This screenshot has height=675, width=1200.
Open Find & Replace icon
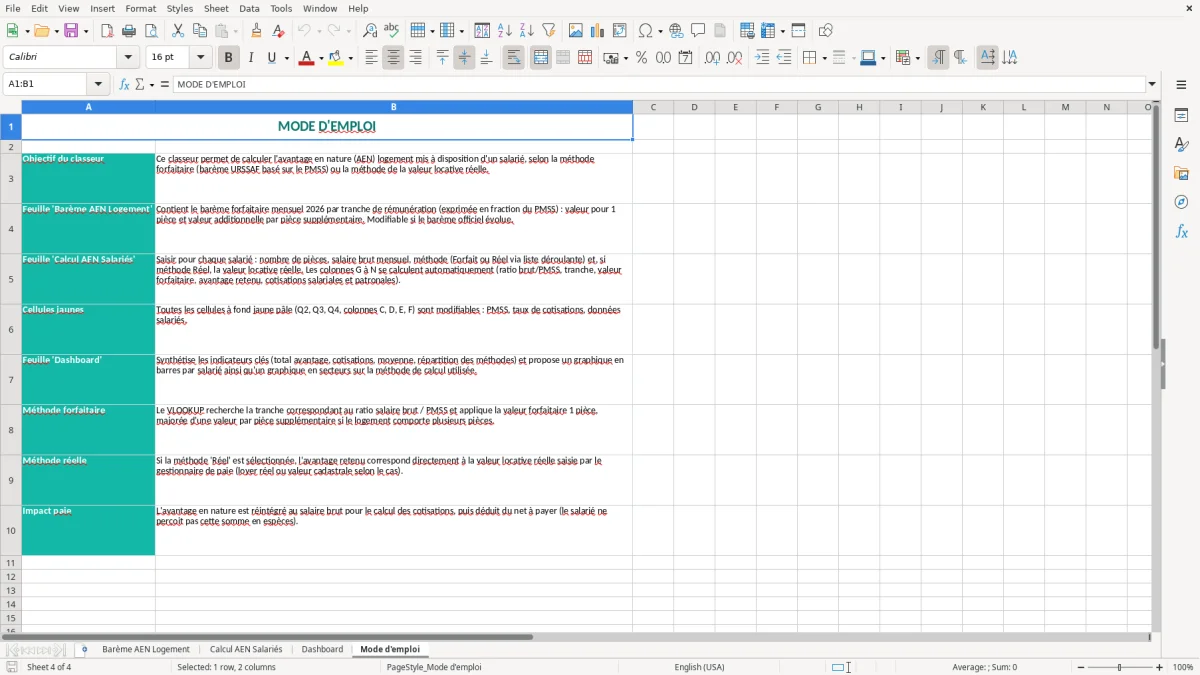[370, 31]
